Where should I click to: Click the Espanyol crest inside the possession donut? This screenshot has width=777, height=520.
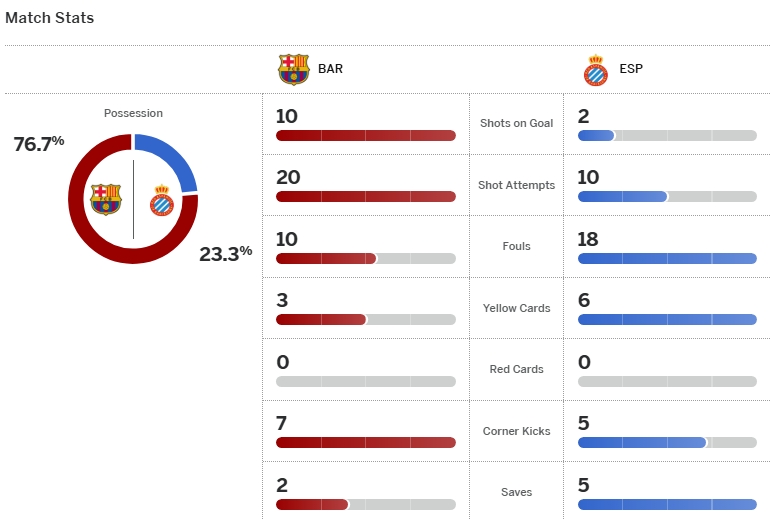[161, 201]
